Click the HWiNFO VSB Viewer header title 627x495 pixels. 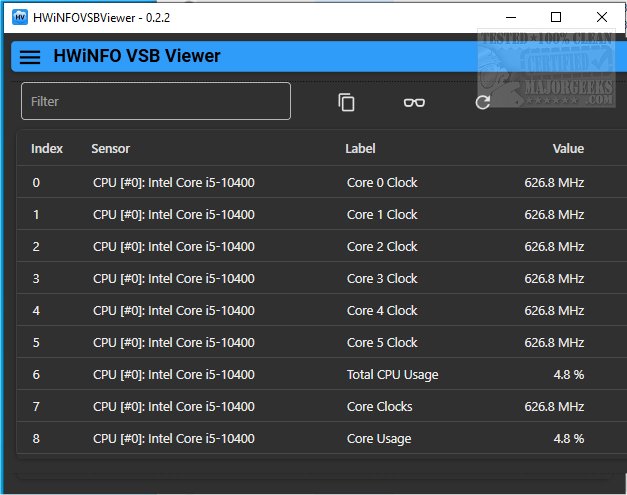click(x=137, y=56)
